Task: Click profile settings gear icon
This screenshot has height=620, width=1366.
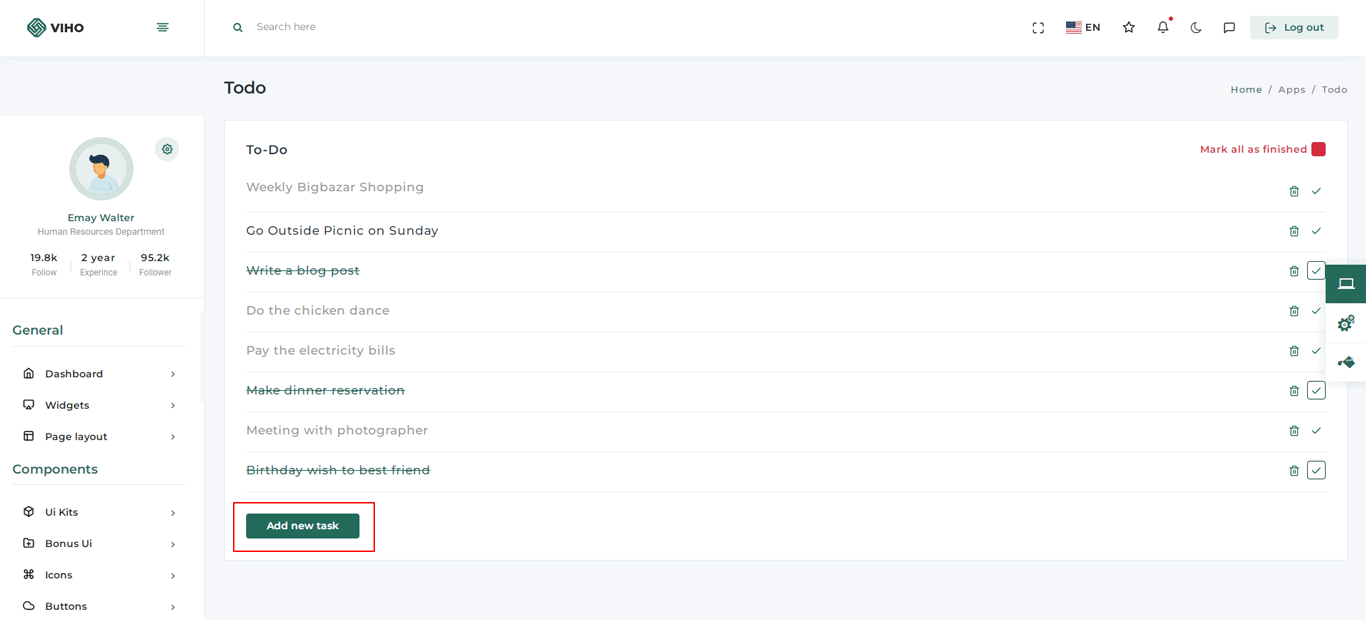Action: pyautogui.click(x=167, y=149)
